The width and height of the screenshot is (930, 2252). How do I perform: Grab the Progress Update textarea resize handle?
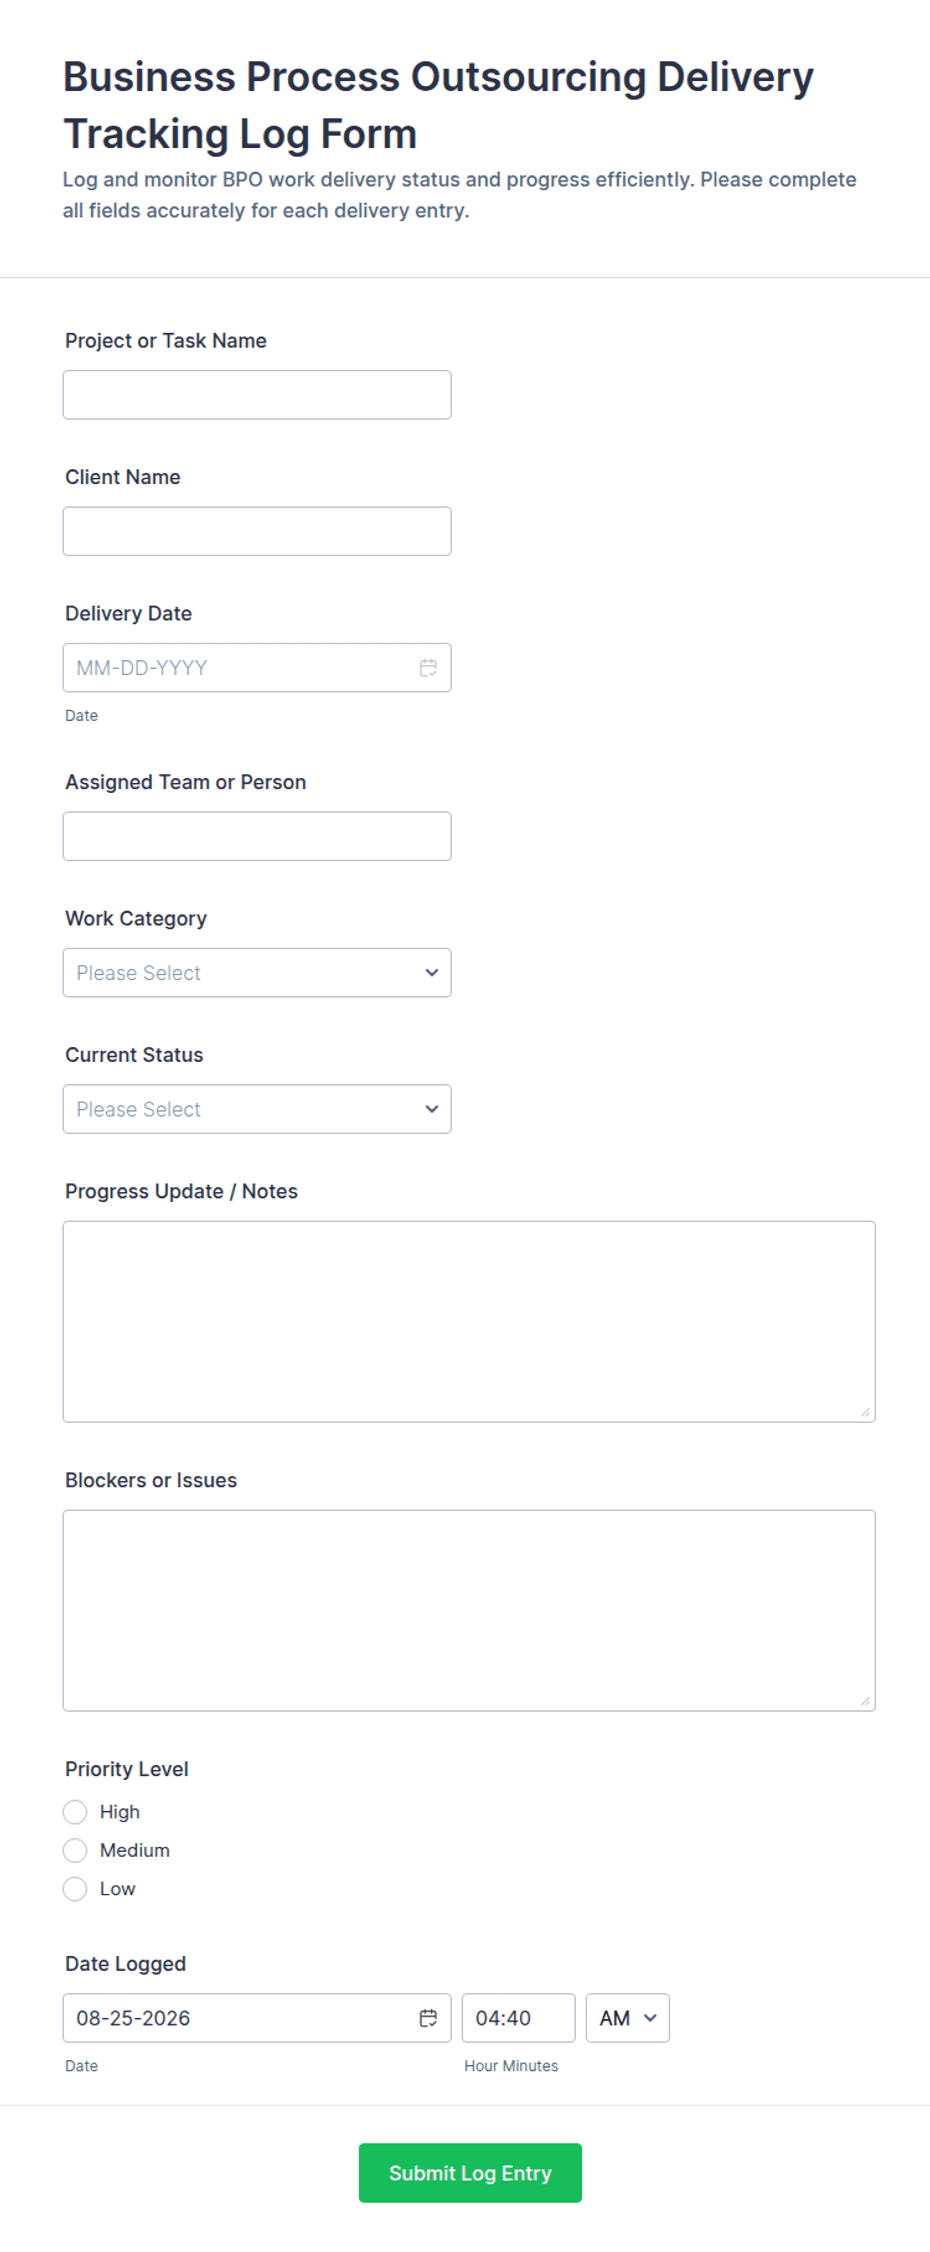[x=865, y=1412]
